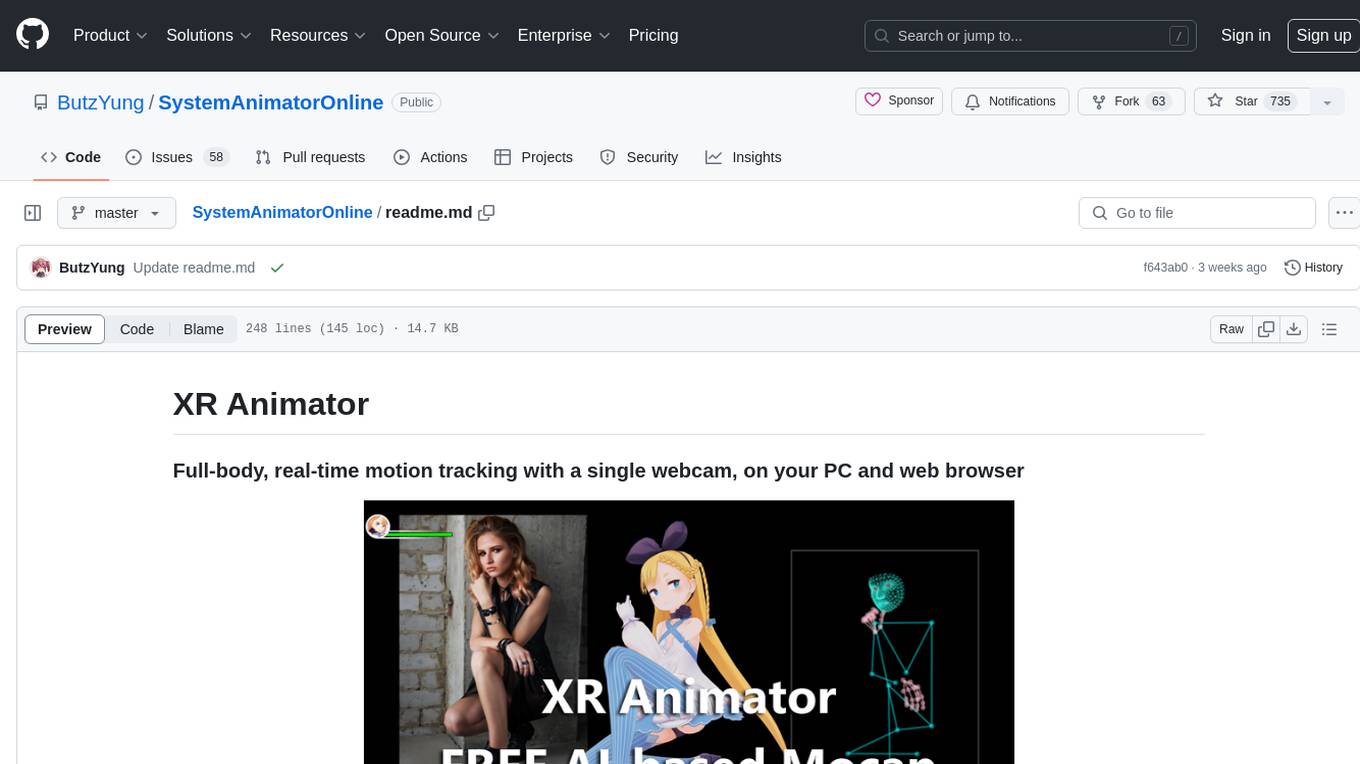Switch to the Projects tab
Image resolution: width=1360 pixels, height=764 pixels.
click(533, 157)
